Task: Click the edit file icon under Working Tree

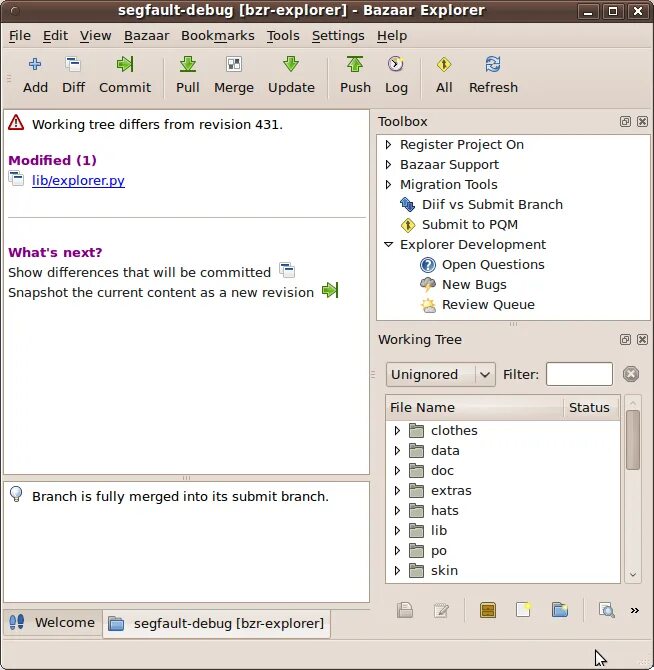Action: [441, 610]
